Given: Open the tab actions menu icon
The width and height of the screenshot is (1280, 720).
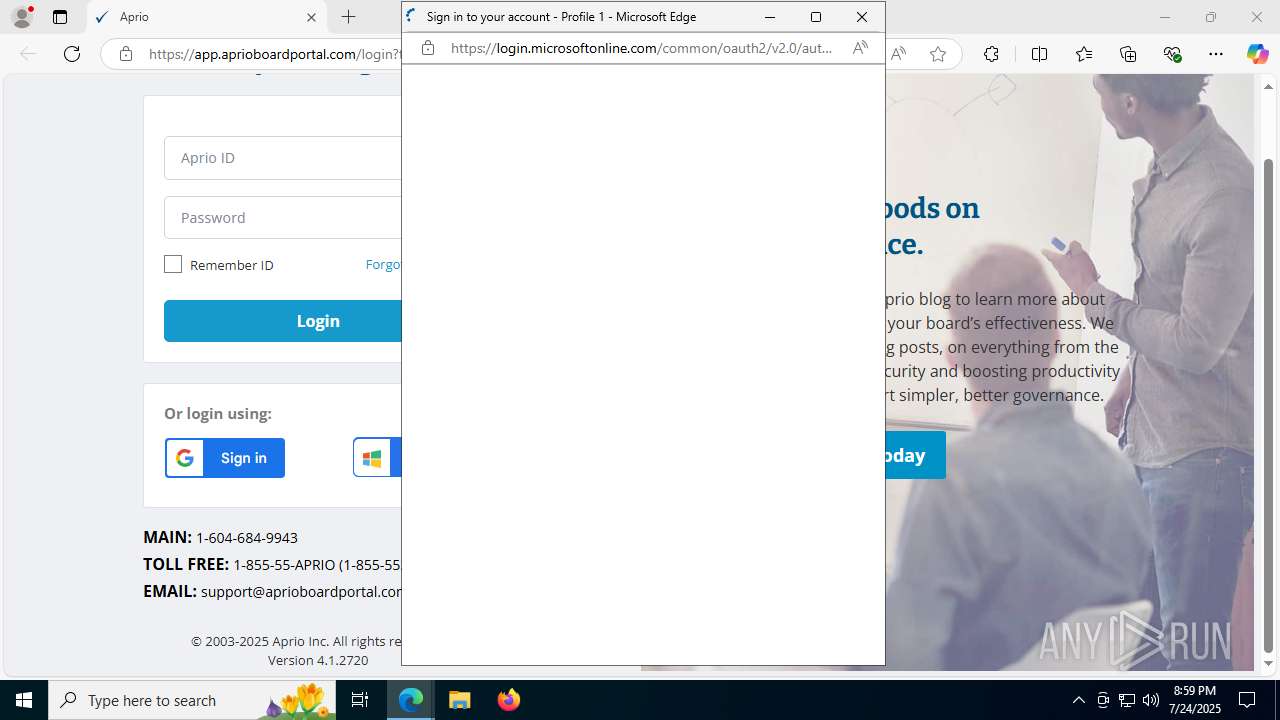Looking at the screenshot, I should coord(60,17).
